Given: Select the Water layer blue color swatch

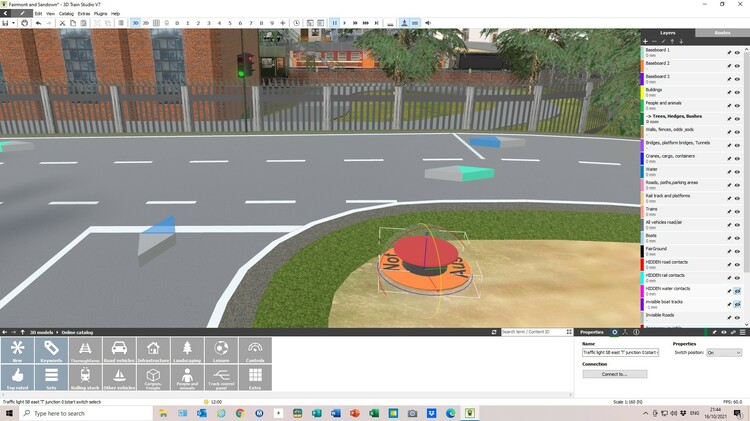Looking at the screenshot, I should tap(642, 172).
